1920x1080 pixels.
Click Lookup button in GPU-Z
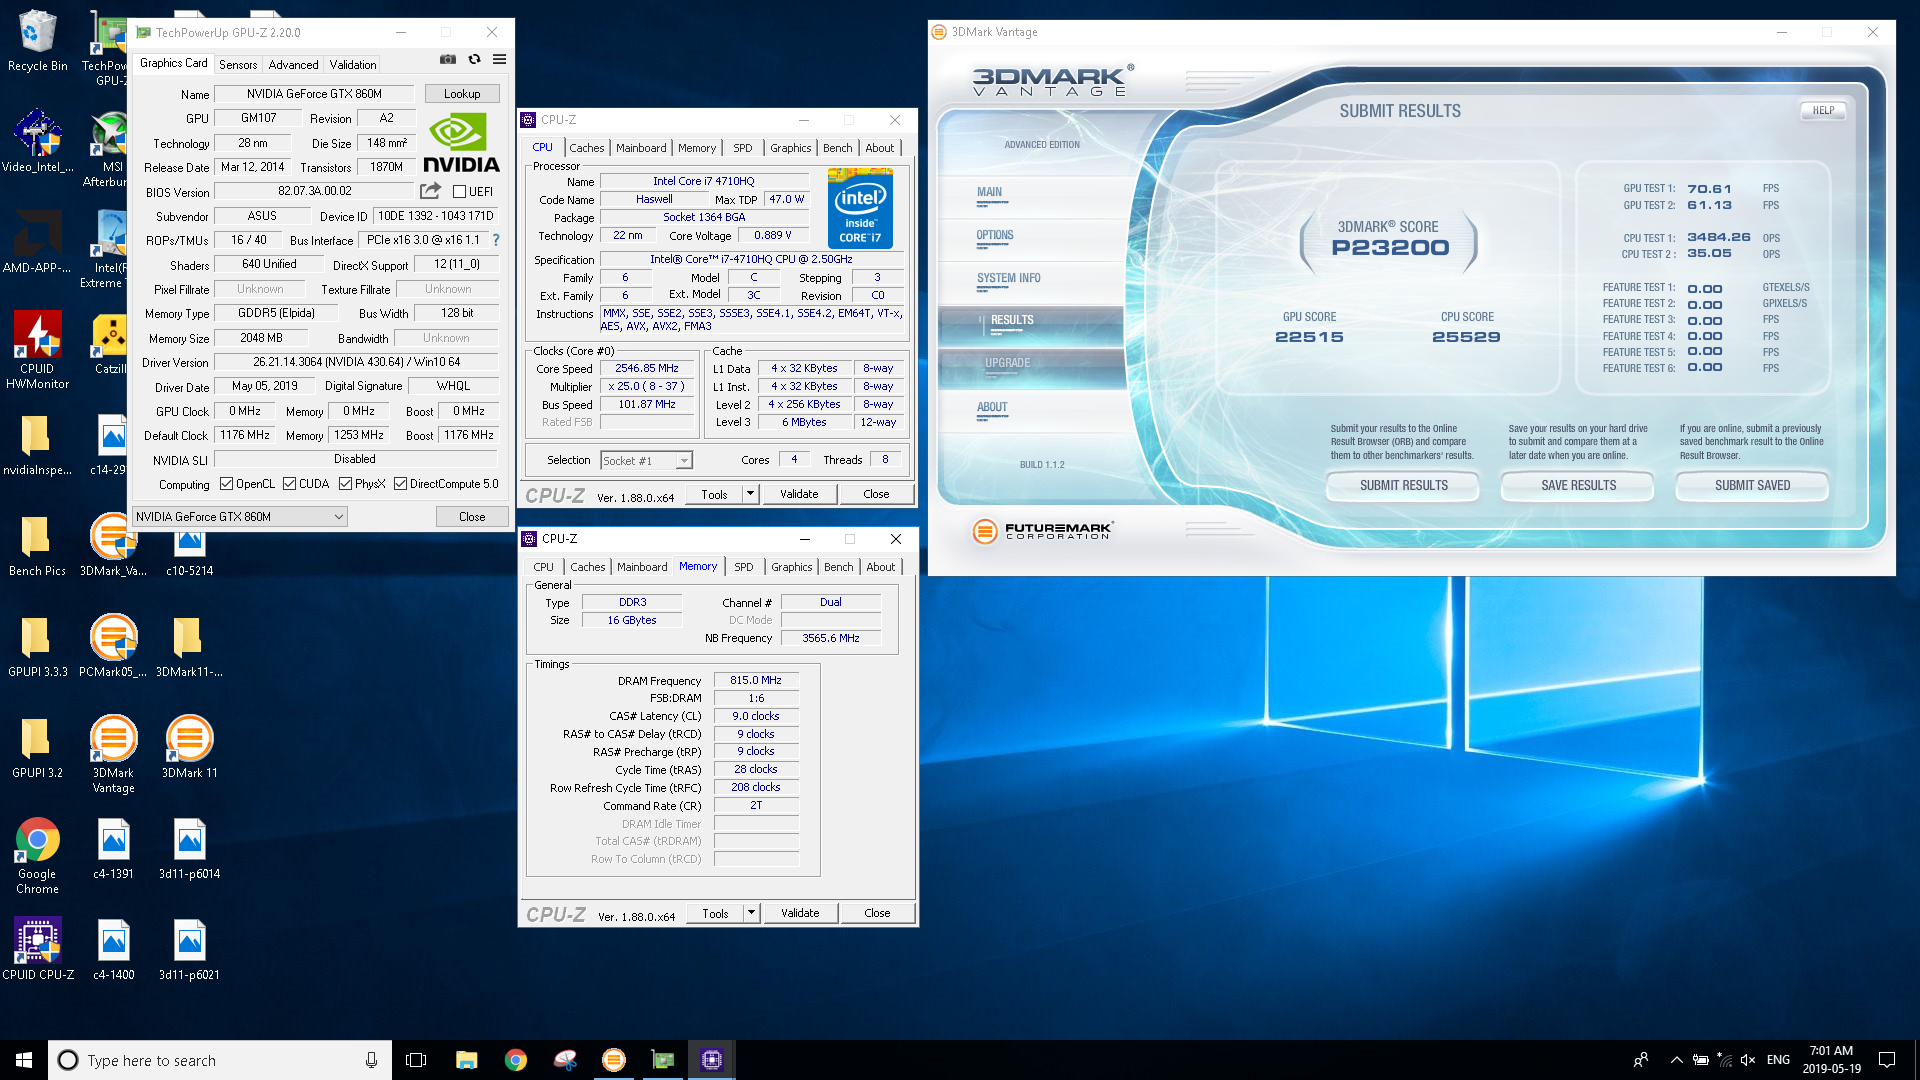(x=462, y=94)
